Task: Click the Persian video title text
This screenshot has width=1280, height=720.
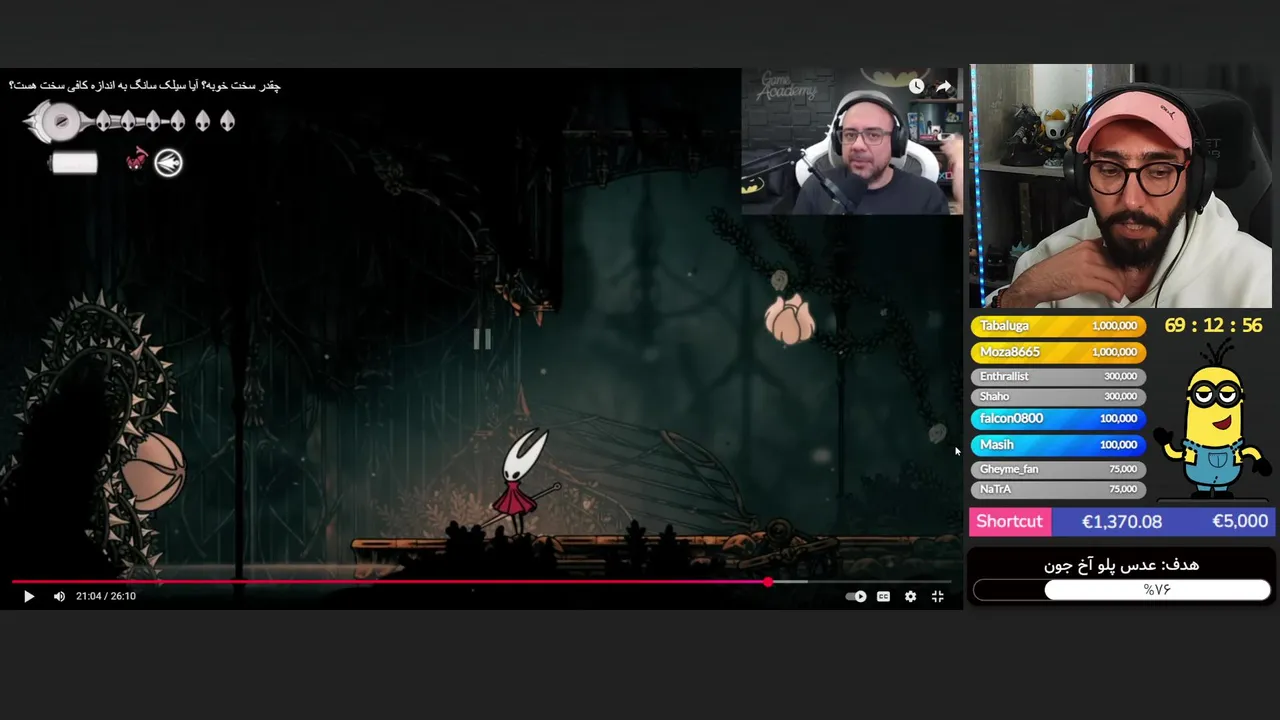Action: pos(145,85)
